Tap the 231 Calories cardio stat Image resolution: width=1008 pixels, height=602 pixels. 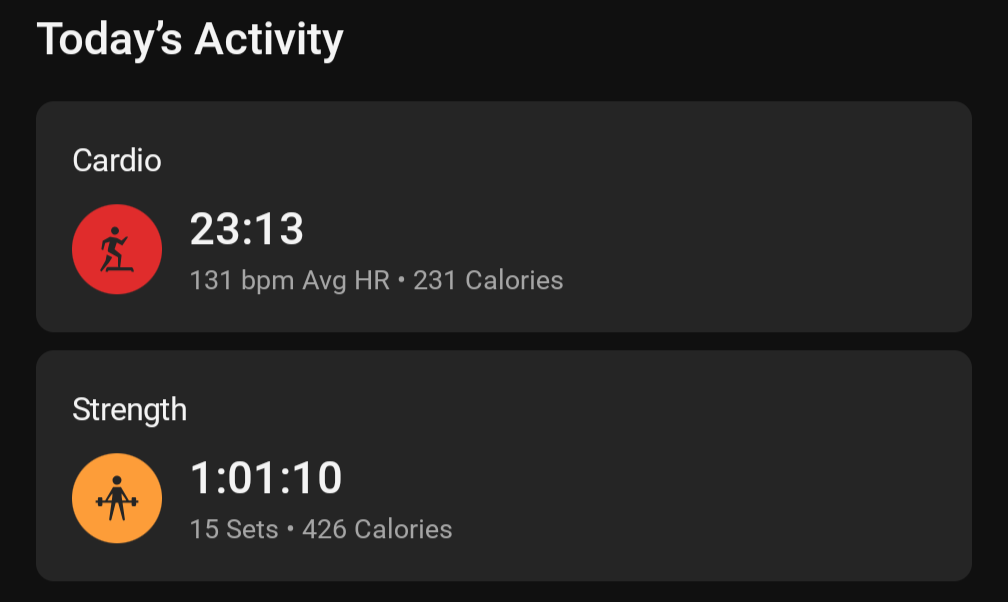tap(488, 280)
